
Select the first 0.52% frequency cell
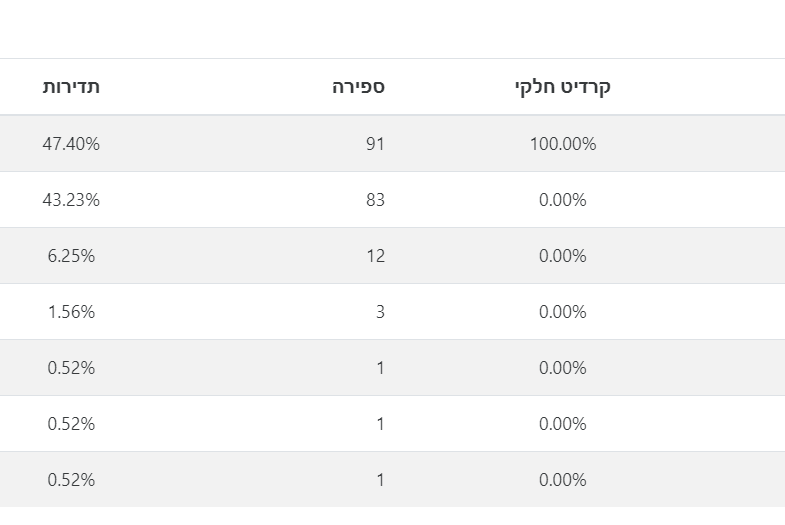click(x=71, y=368)
